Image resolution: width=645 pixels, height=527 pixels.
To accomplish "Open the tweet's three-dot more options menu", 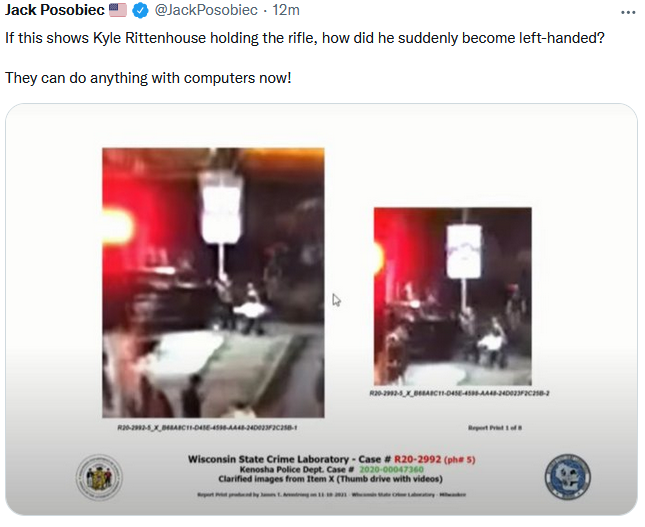I will coord(628,12).
